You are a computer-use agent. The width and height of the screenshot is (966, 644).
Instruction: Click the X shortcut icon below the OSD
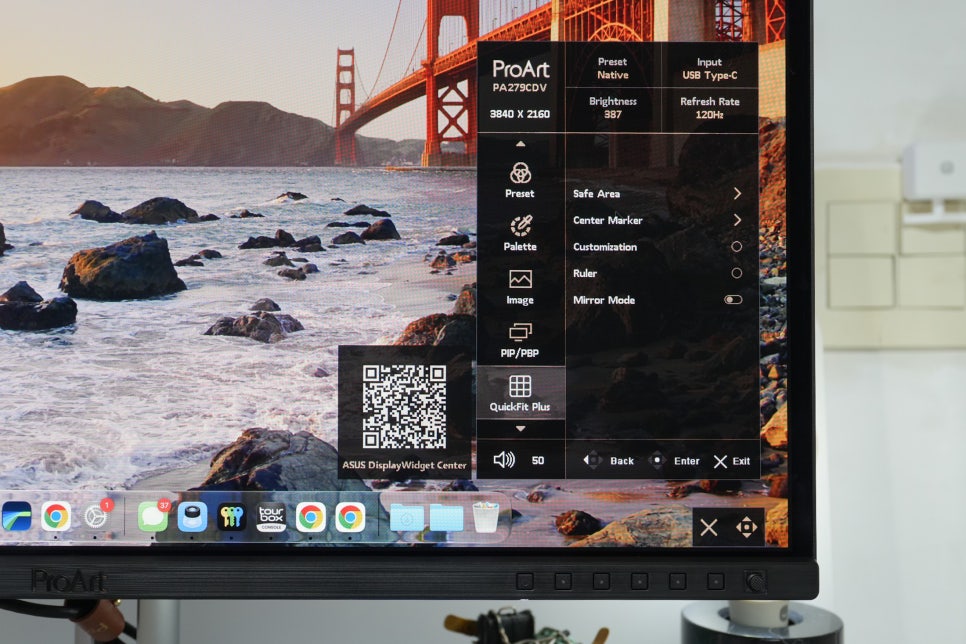coord(709,528)
